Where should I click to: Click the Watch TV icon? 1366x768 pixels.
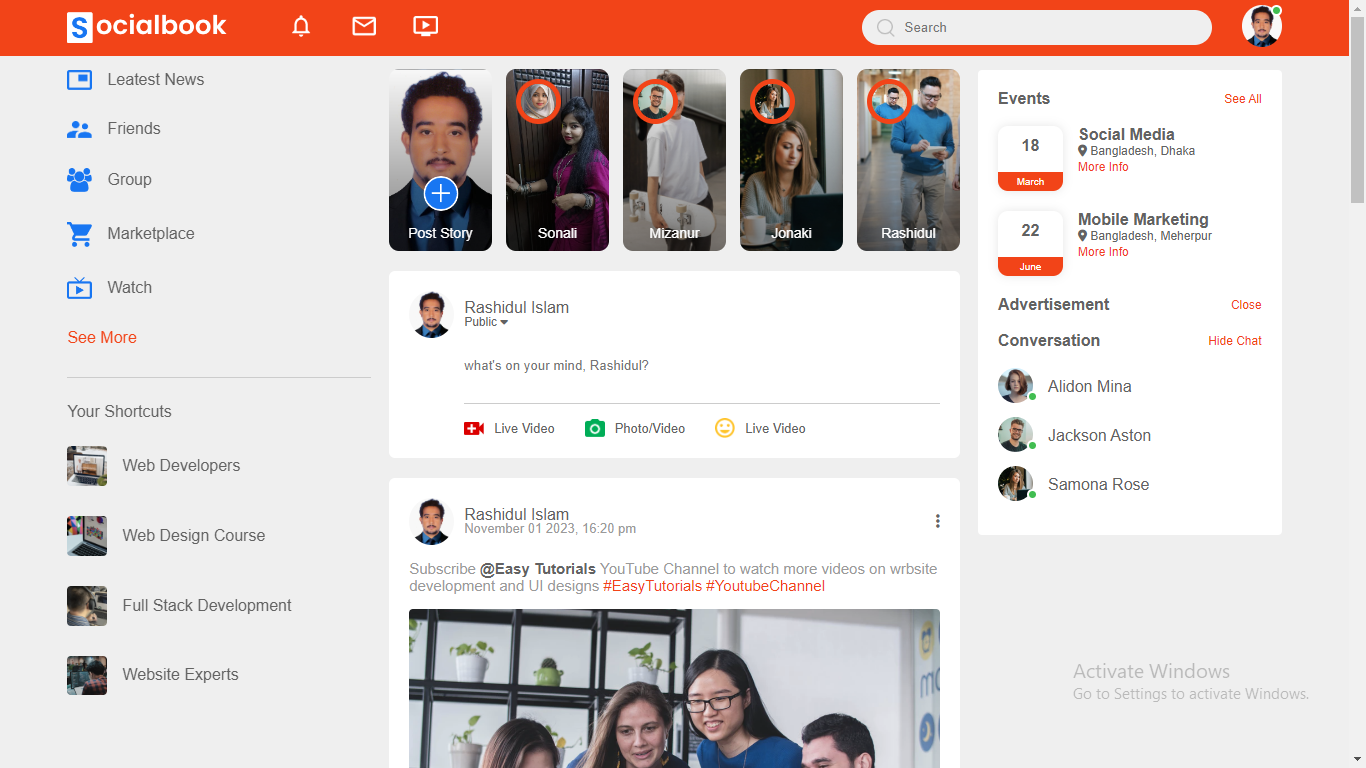click(80, 288)
